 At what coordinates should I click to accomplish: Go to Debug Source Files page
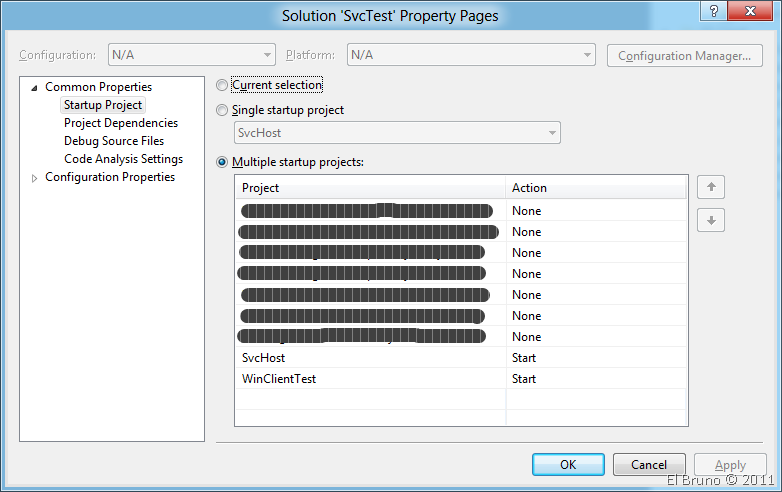point(114,141)
